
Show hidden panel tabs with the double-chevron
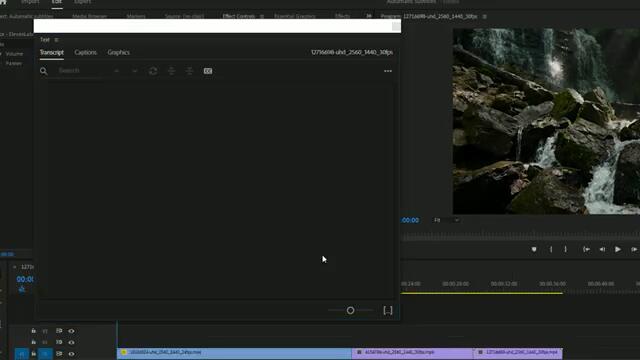[369, 16]
